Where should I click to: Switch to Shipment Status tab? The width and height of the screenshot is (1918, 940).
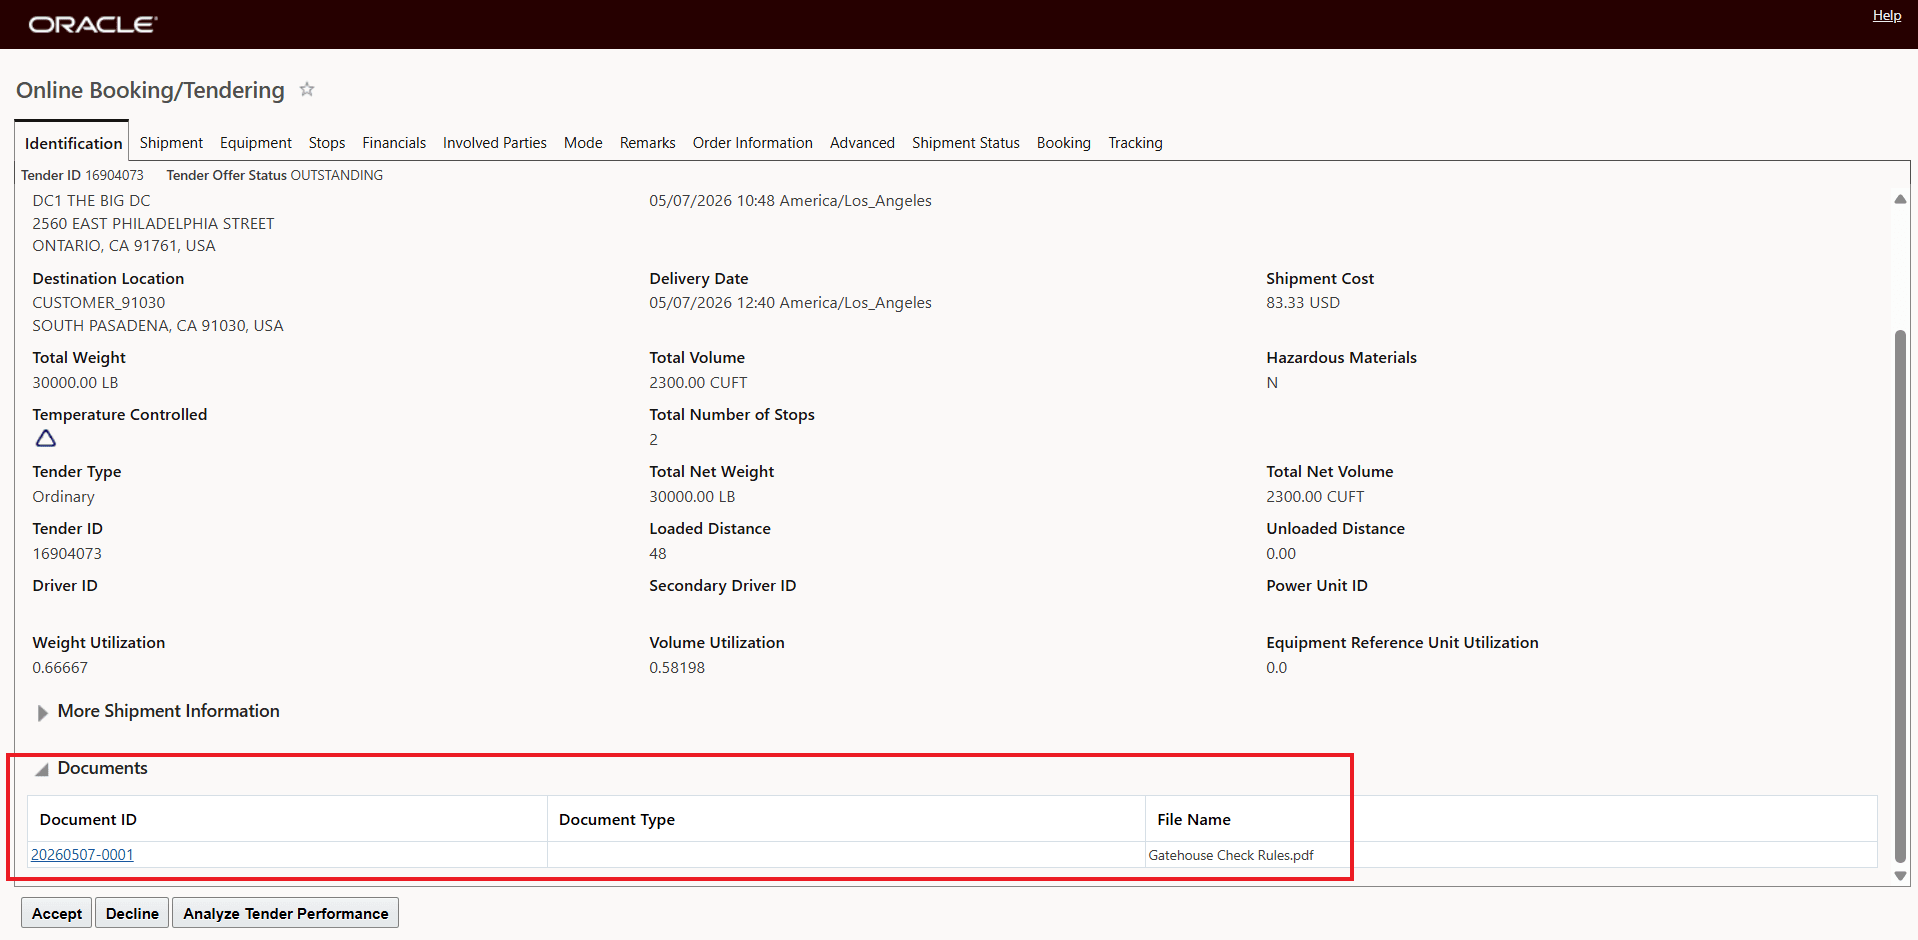[966, 143]
